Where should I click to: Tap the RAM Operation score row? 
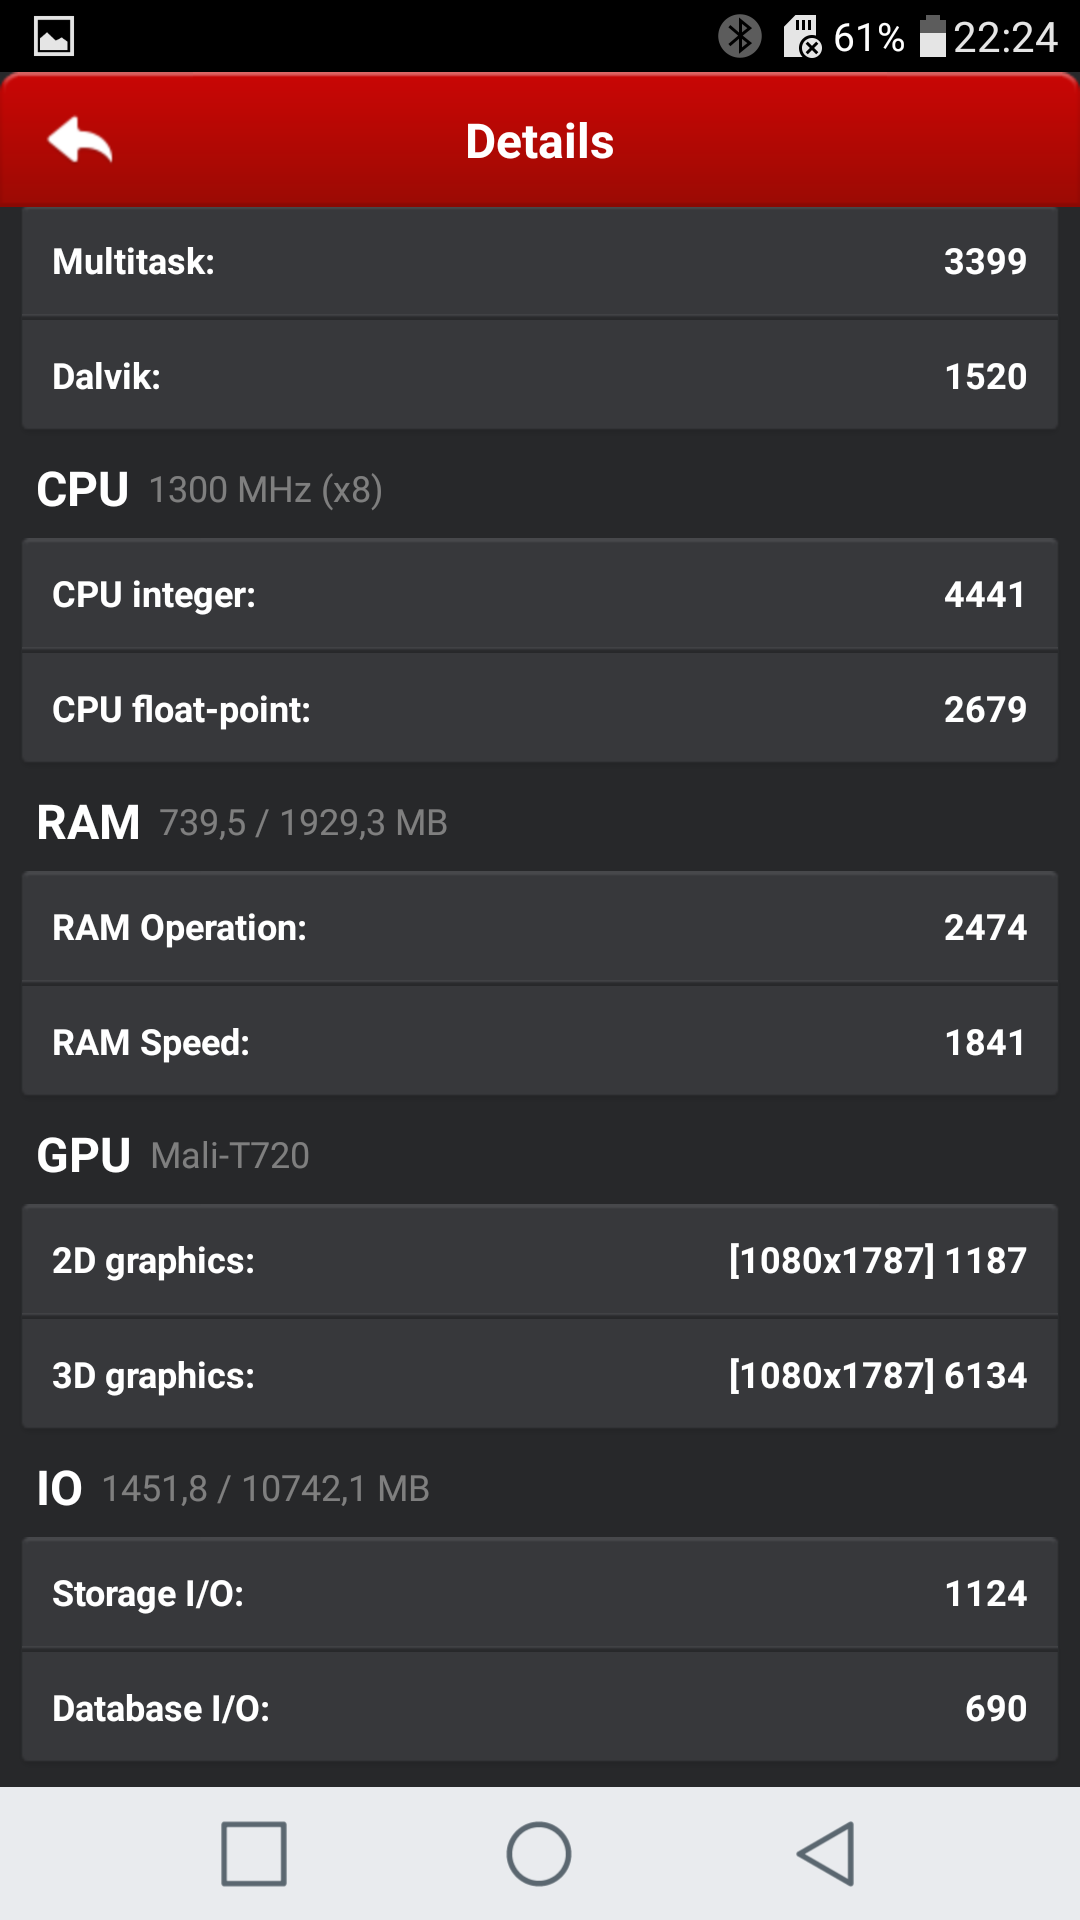point(540,928)
